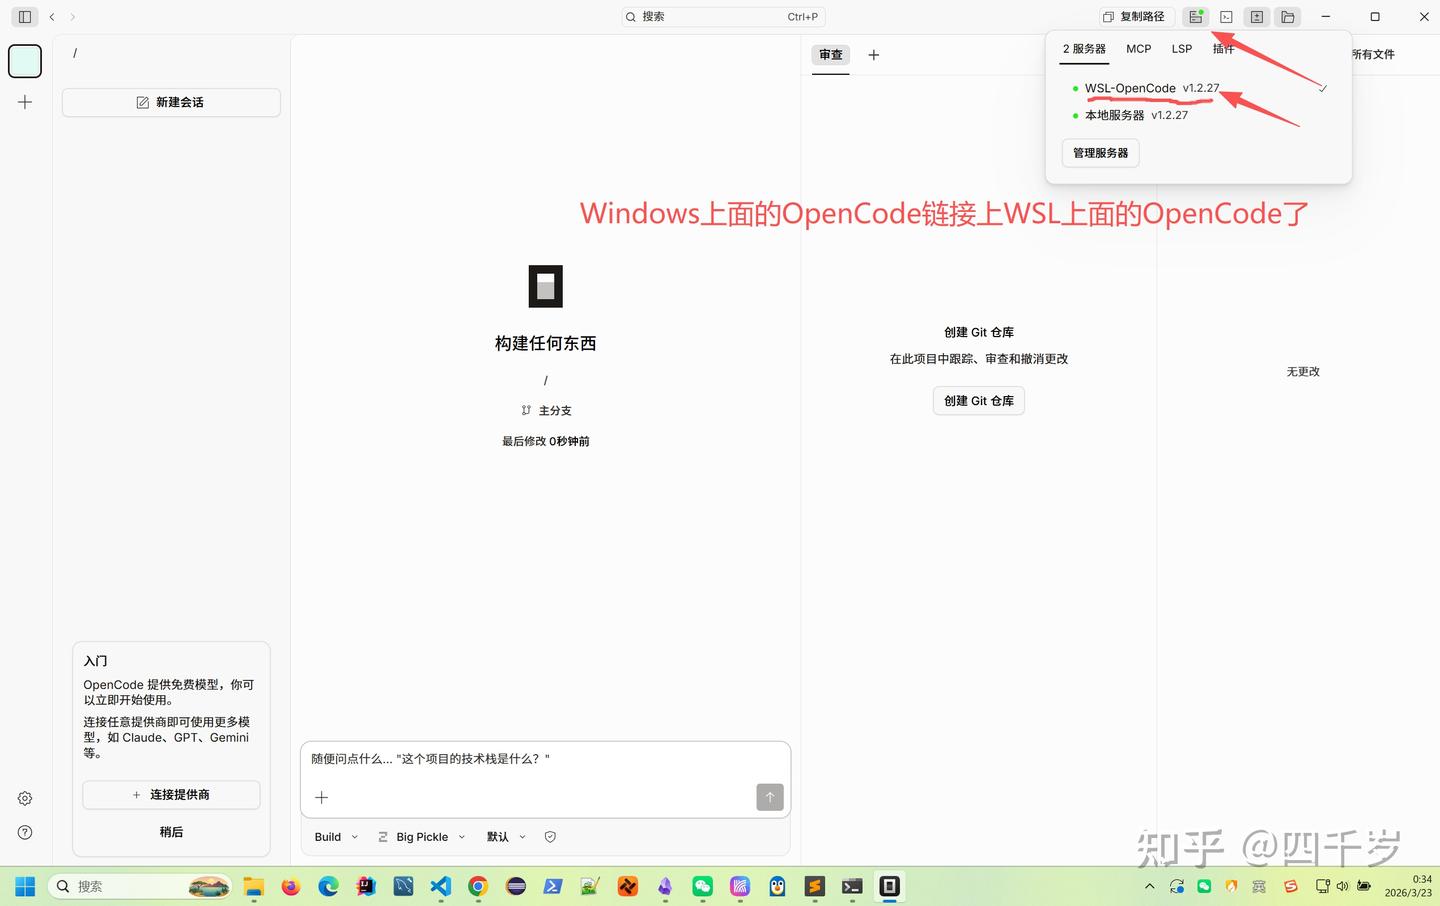
Task: Open WeChat from the taskbar
Action: pos(702,886)
